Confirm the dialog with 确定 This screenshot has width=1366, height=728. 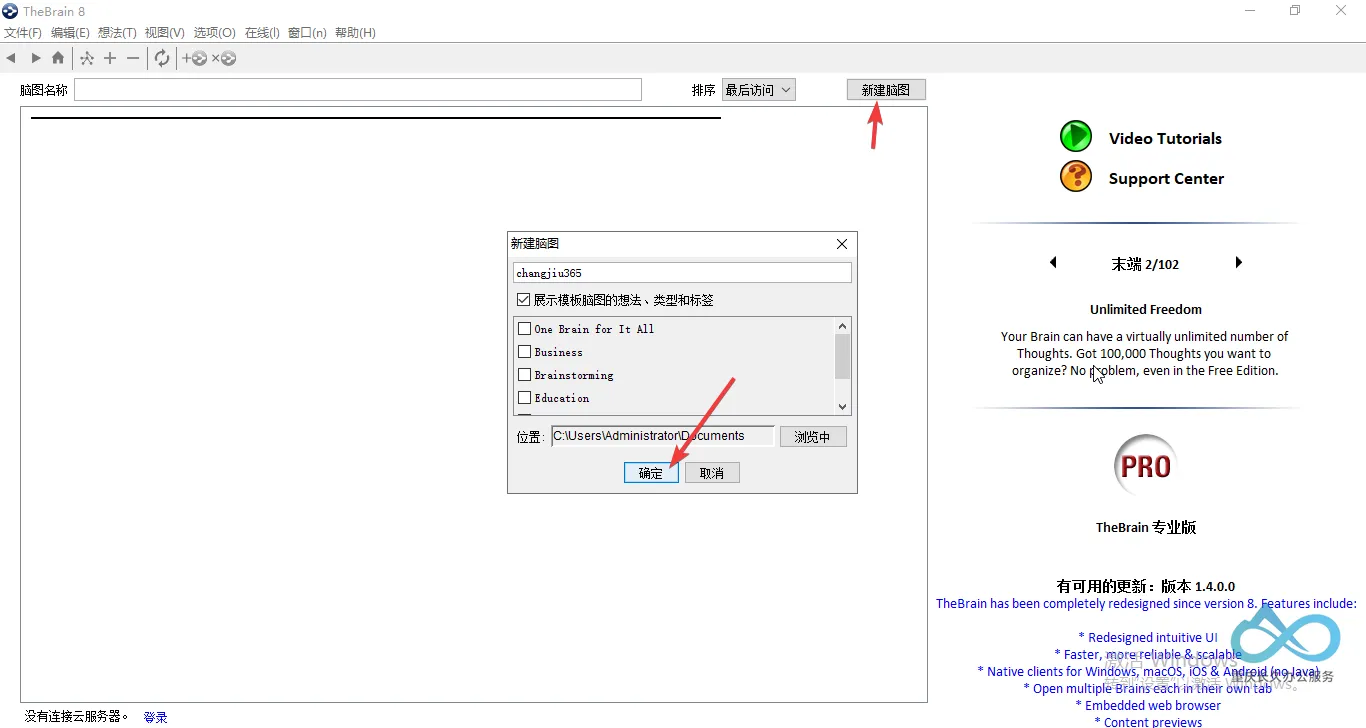pyautogui.click(x=651, y=473)
